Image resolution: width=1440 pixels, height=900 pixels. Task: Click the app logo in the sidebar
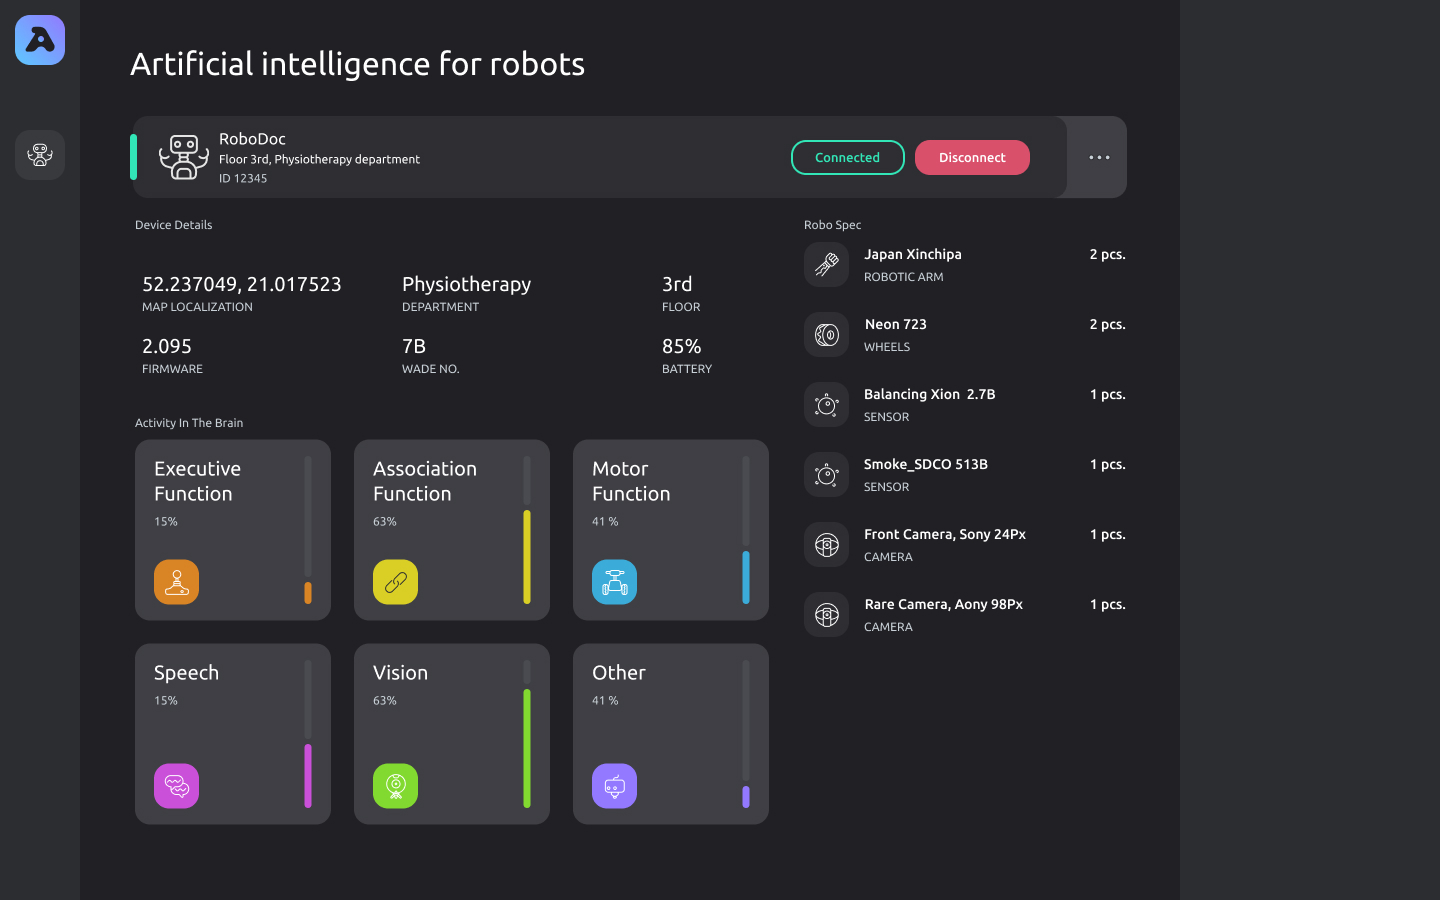point(39,40)
